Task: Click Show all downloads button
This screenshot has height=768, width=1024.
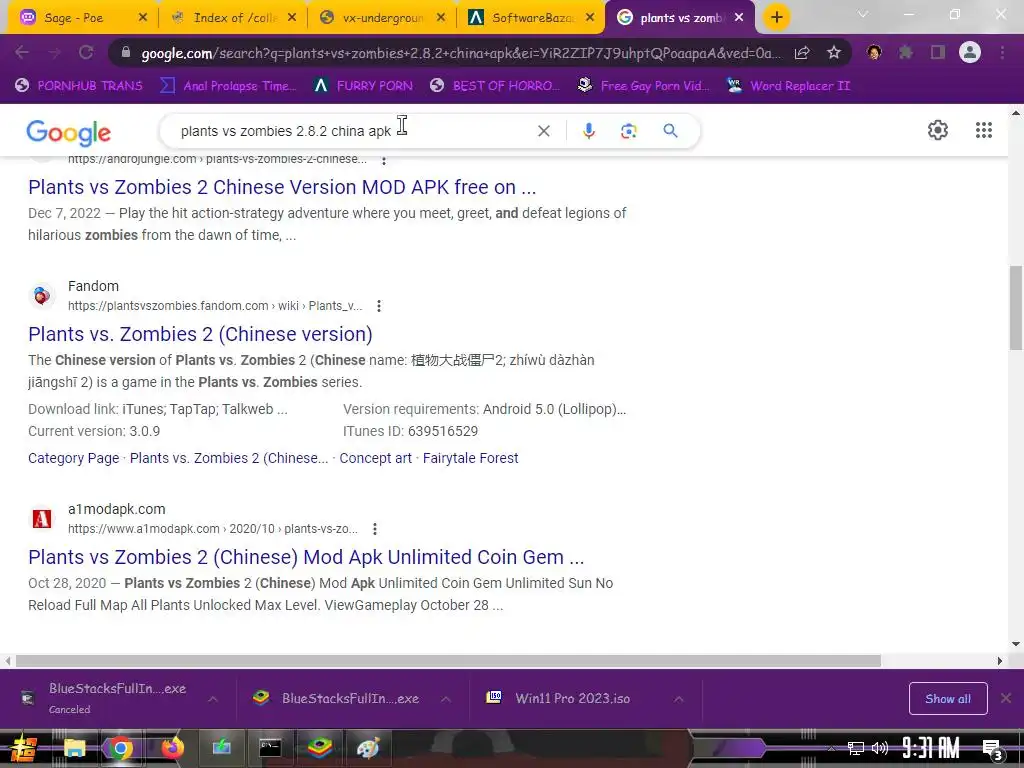Action: click(x=948, y=698)
